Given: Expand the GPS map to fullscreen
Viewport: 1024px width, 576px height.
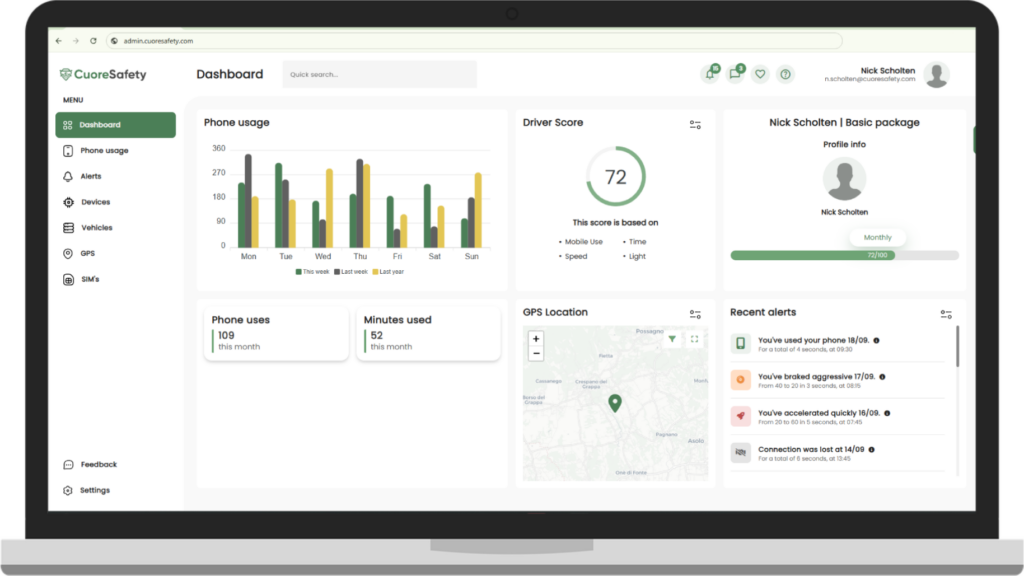Looking at the screenshot, I should pyautogui.click(x=695, y=340).
